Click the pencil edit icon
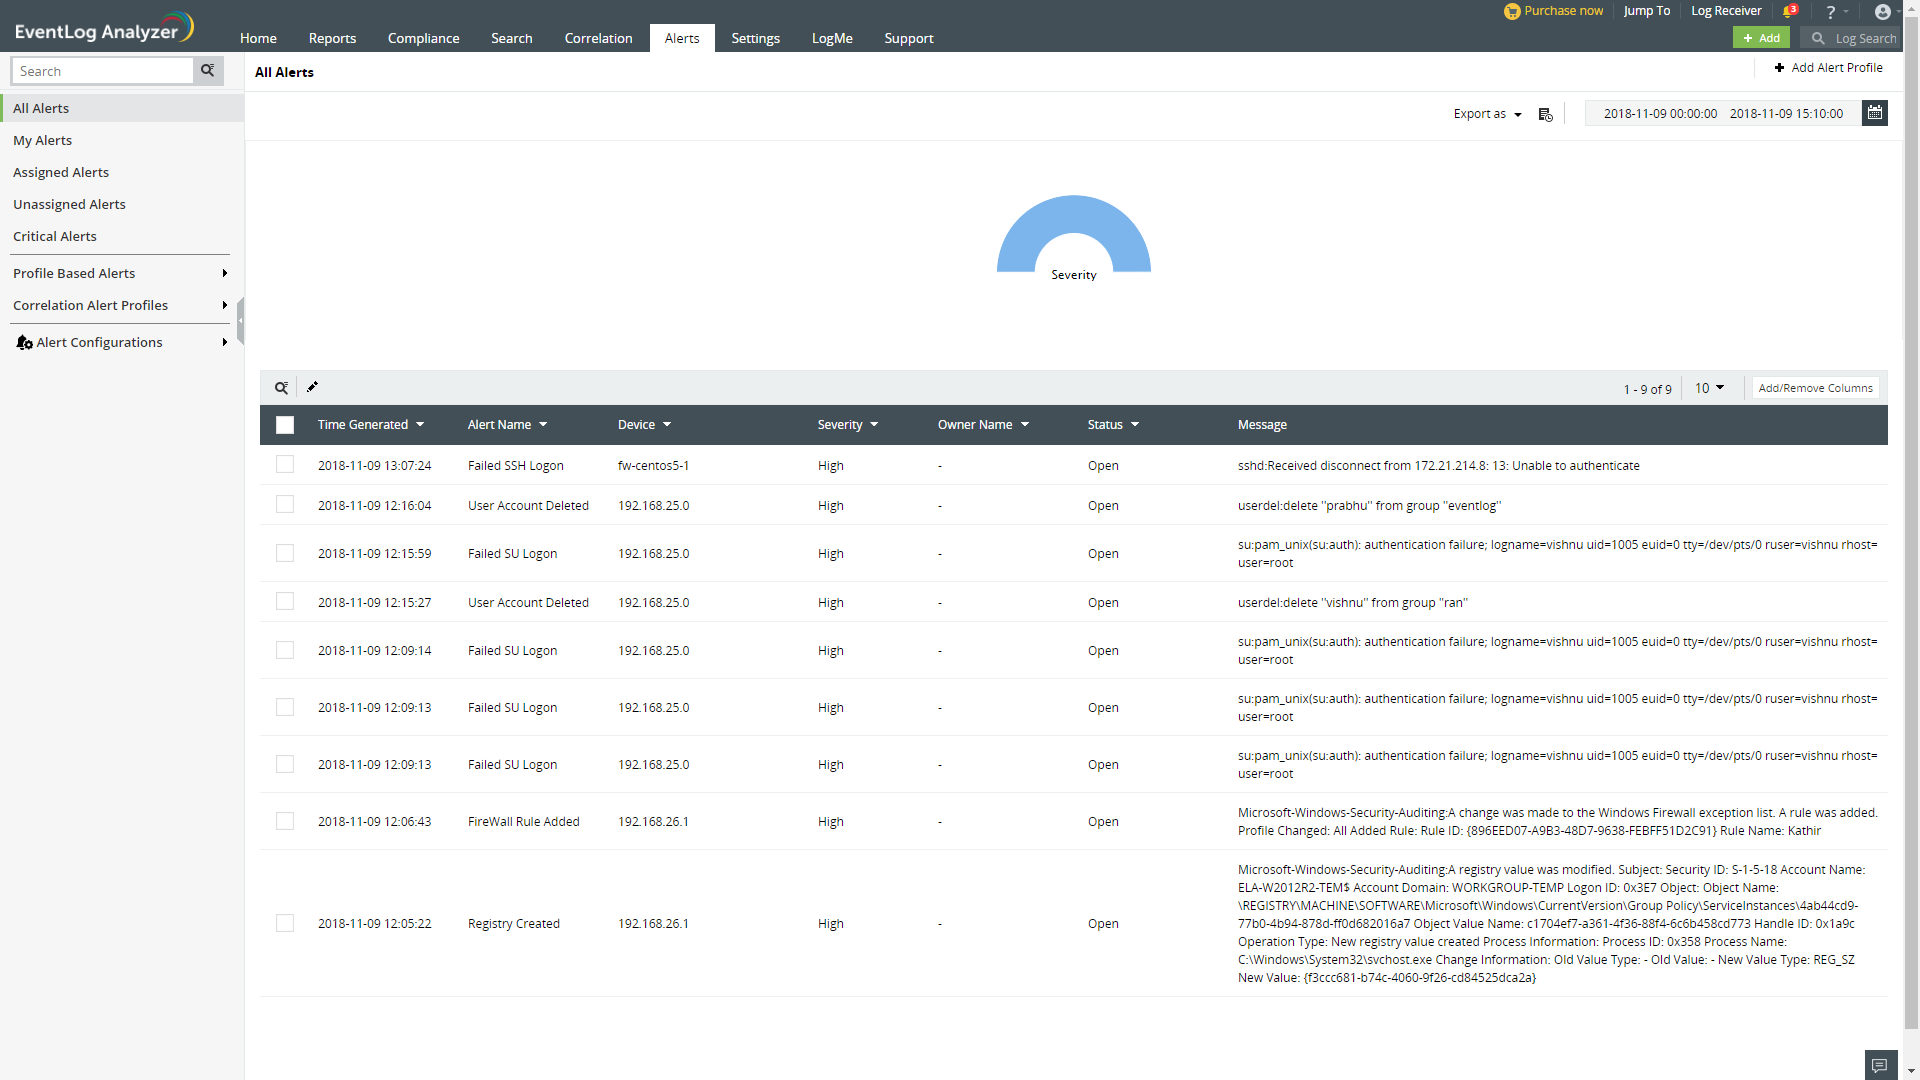1920x1080 pixels. pos(312,387)
